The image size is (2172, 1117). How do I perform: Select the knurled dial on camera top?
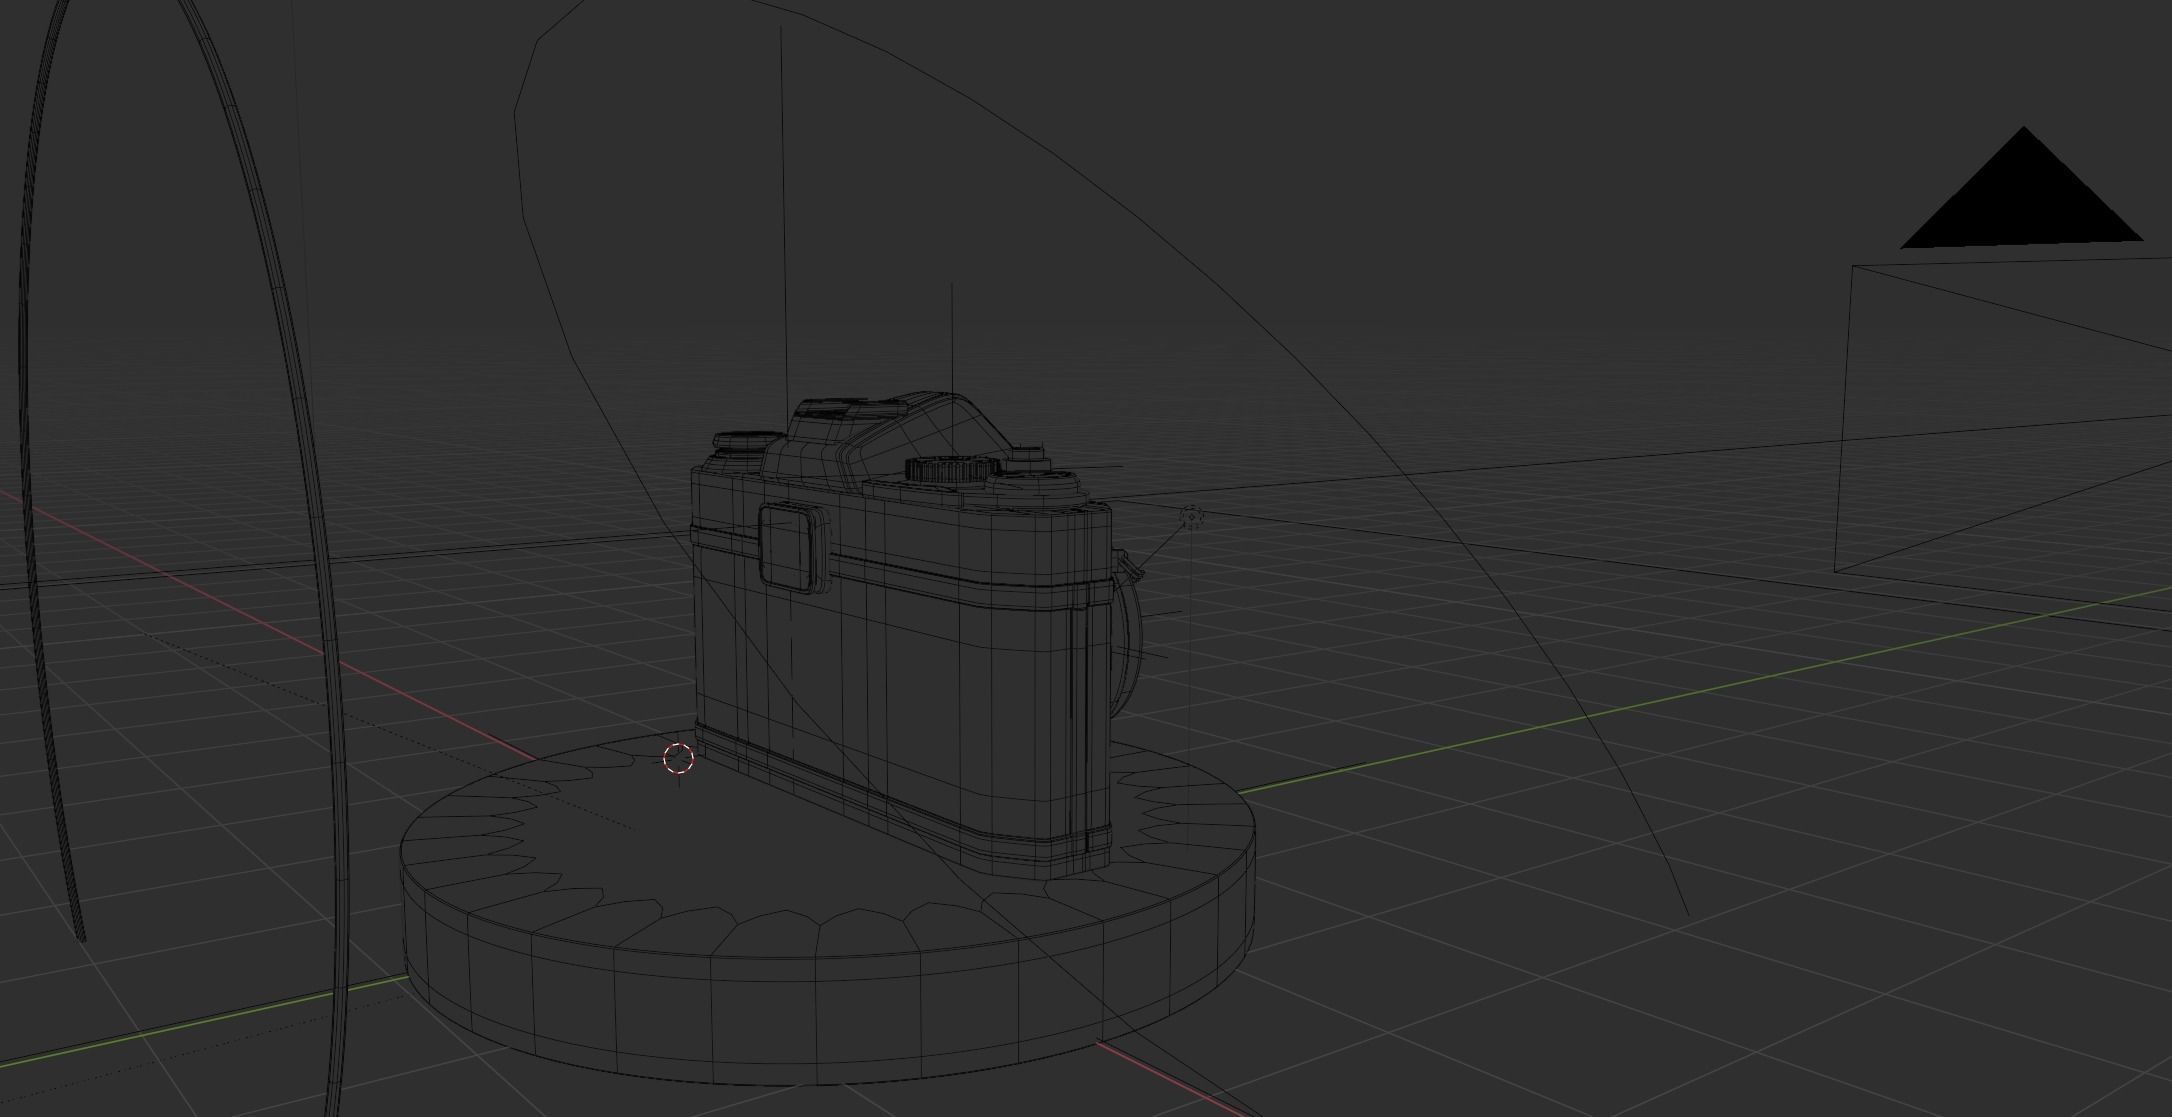tap(953, 469)
